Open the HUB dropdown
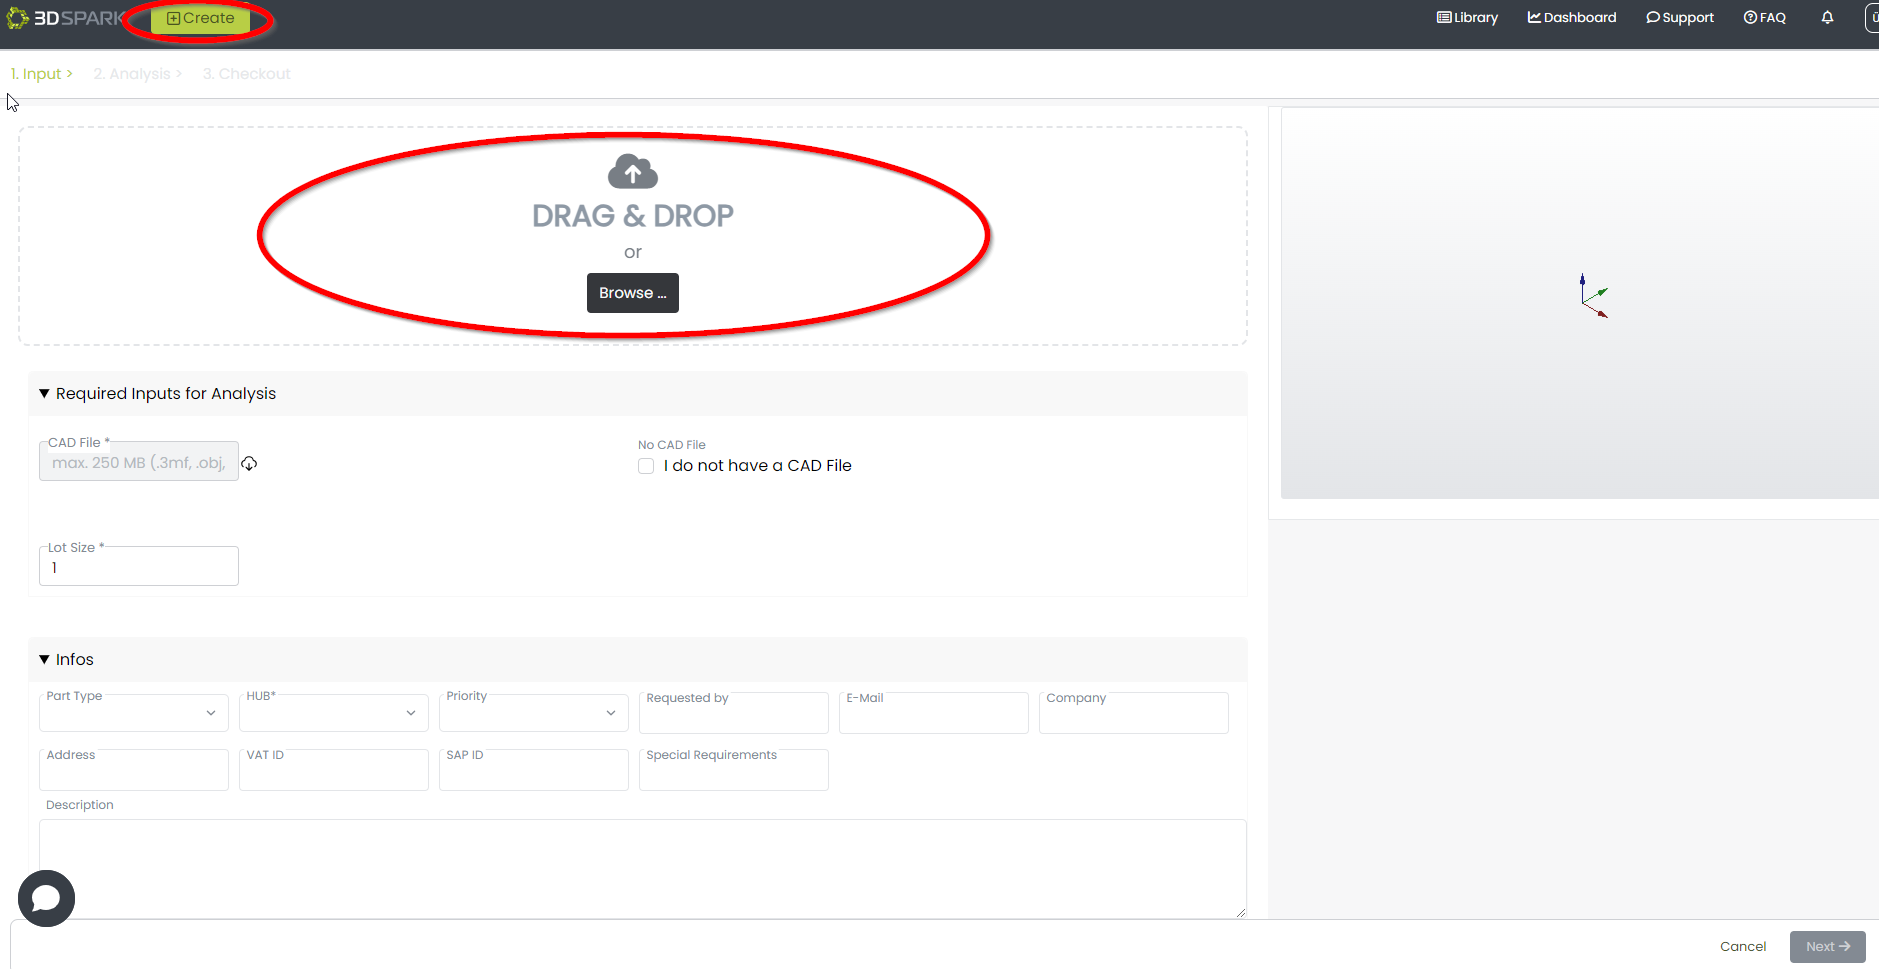The image size is (1879, 969). tap(334, 713)
